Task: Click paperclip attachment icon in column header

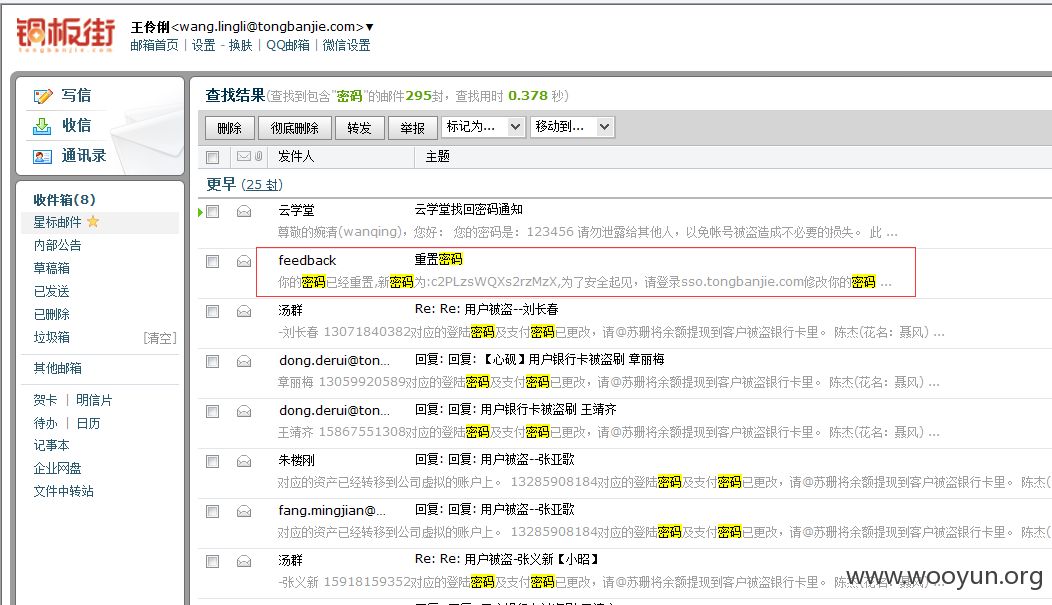Action: tap(258, 156)
